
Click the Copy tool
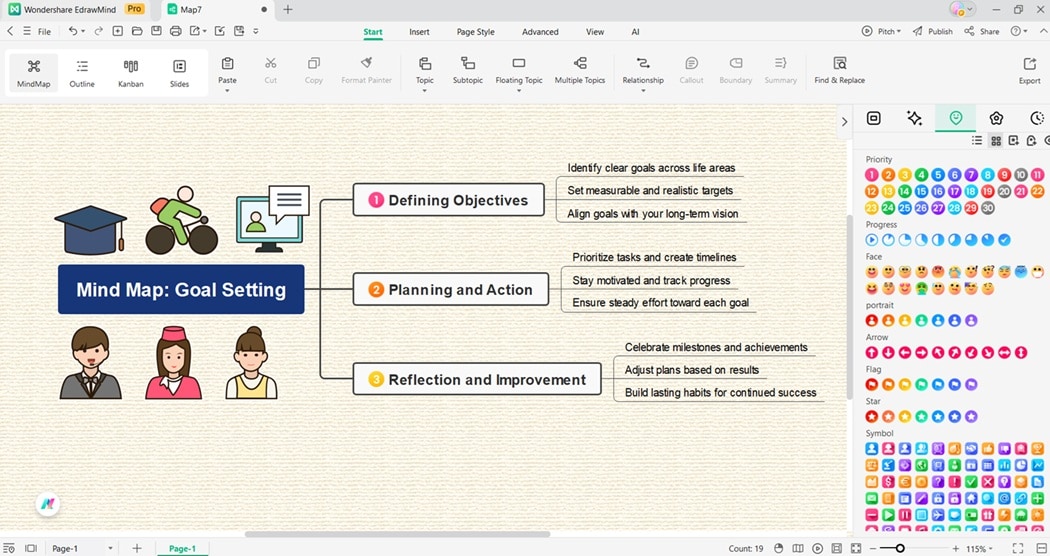pyautogui.click(x=313, y=70)
